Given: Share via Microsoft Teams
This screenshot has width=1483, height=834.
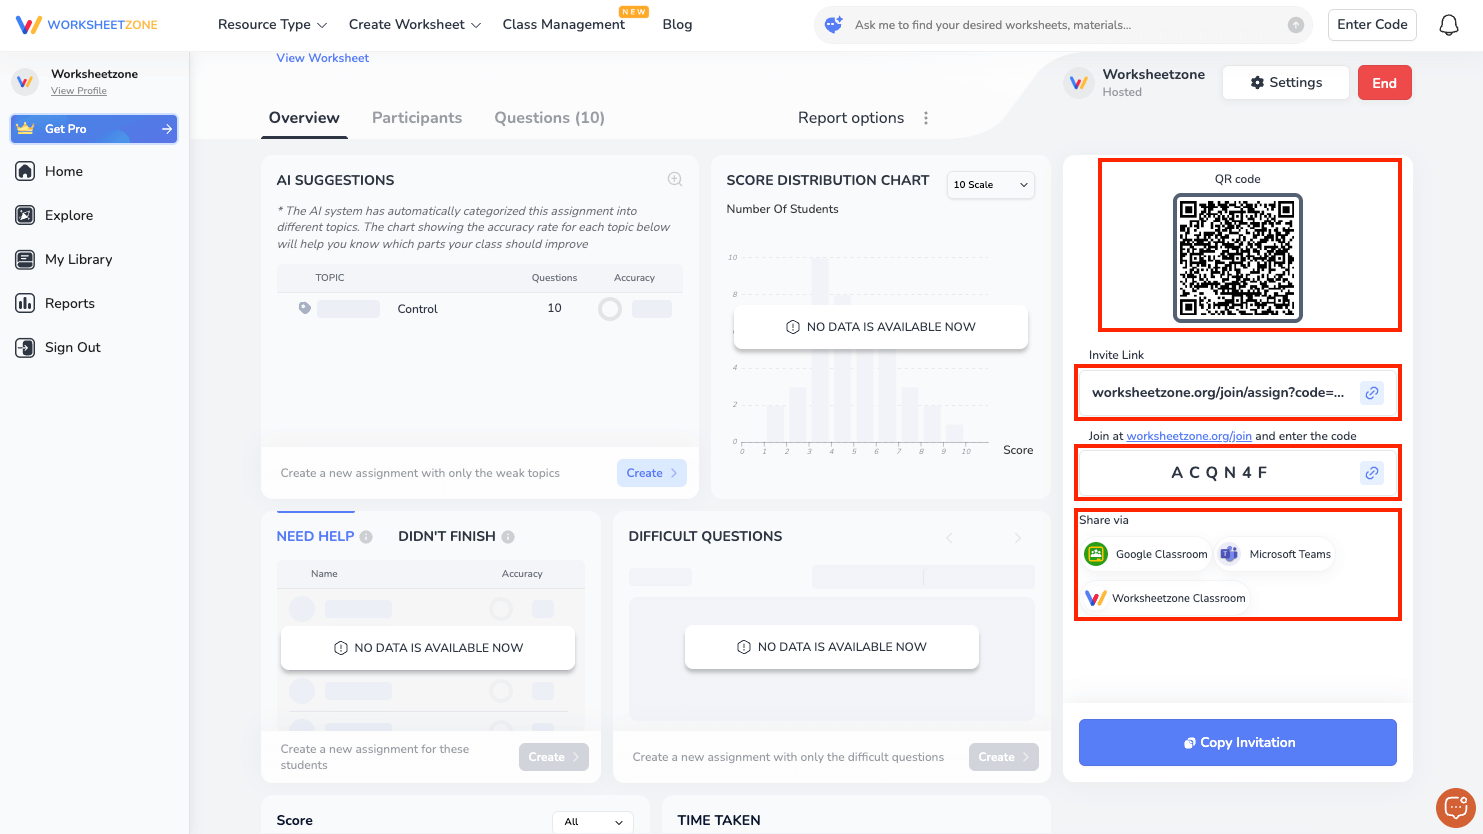Looking at the screenshot, I should pos(1276,554).
